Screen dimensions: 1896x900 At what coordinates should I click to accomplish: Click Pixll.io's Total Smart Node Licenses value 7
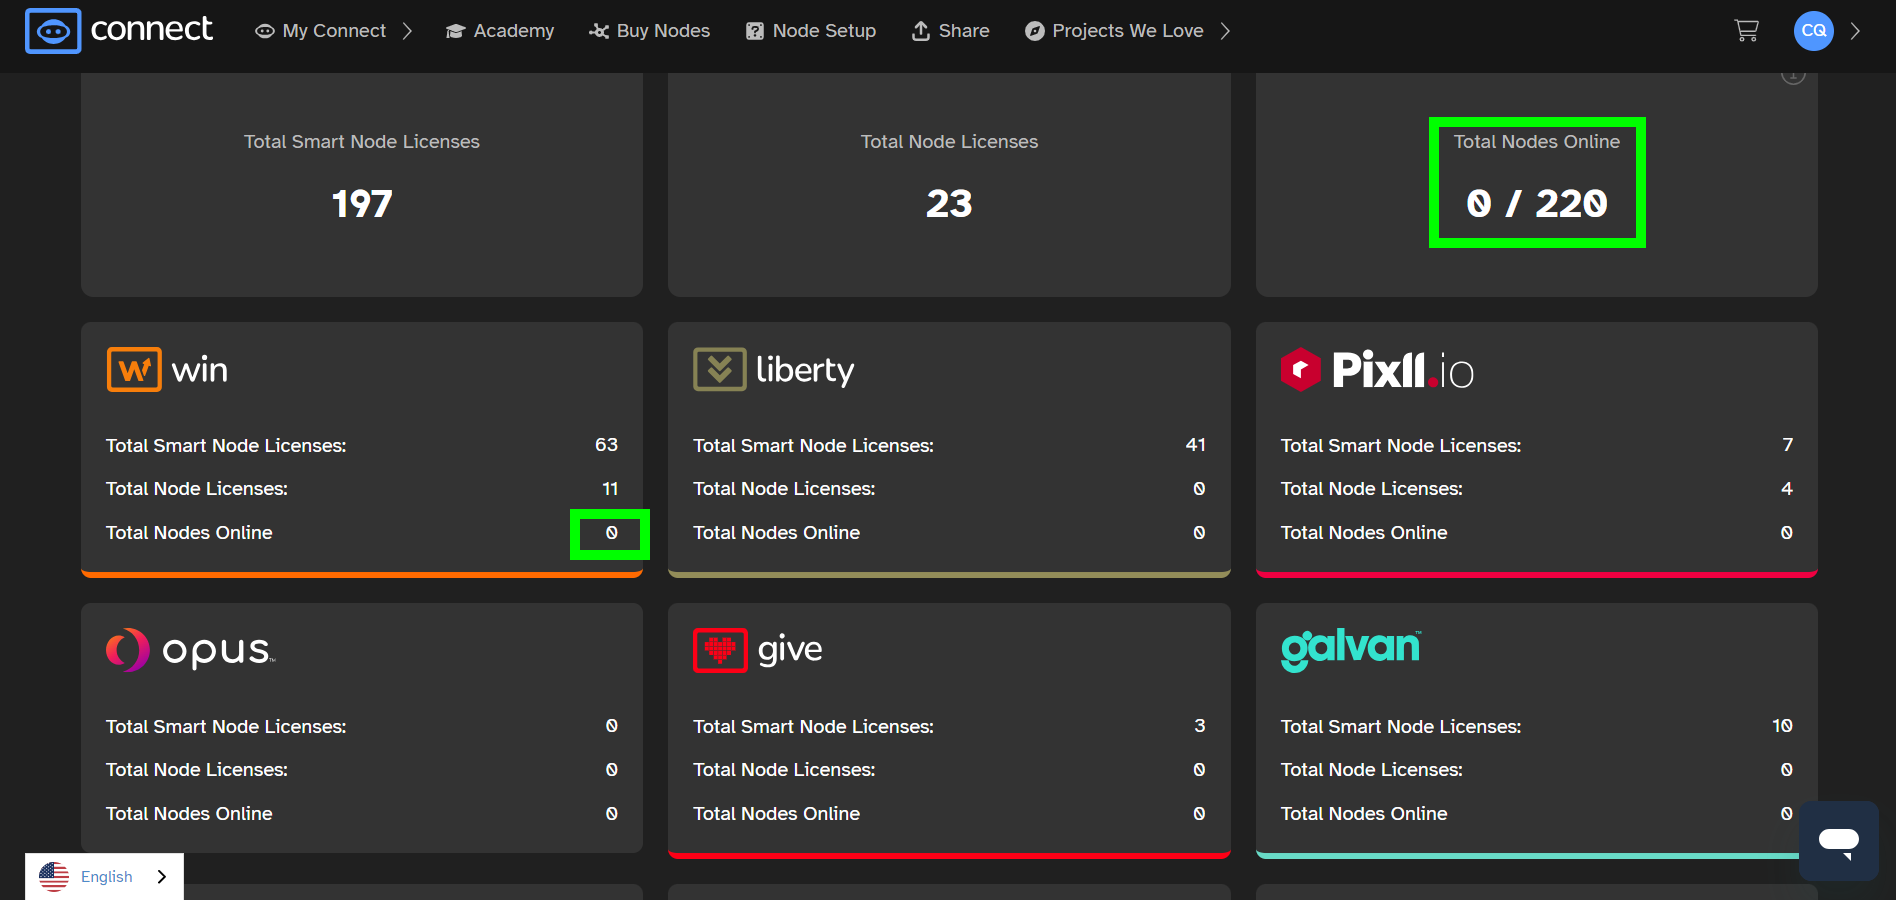tap(1787, 445)
